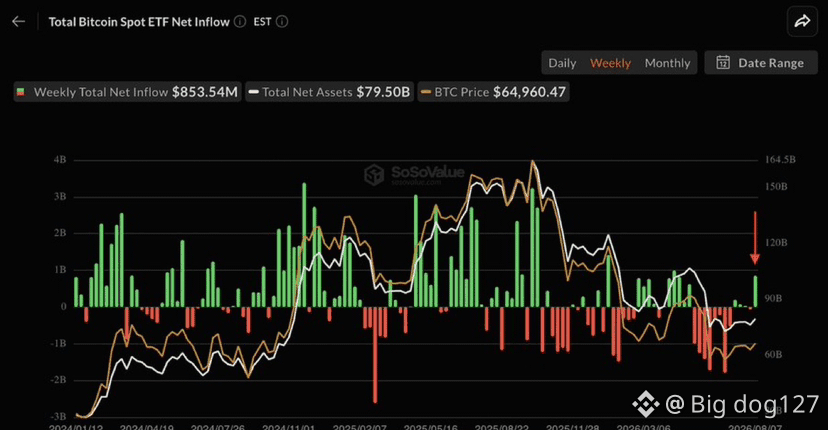828x430 pixels.
Task: Show info icon beside EST label
Action: pyautogui.click(x=282, y=22)
